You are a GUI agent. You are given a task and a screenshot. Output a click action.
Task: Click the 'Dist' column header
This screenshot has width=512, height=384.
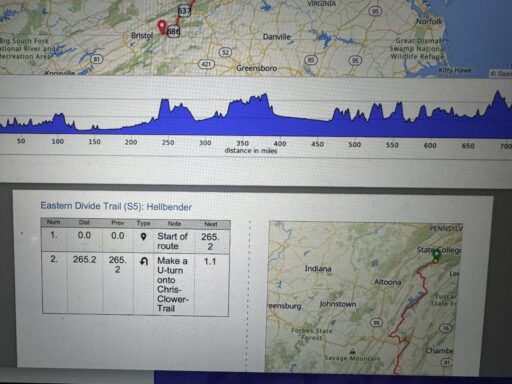84,222
